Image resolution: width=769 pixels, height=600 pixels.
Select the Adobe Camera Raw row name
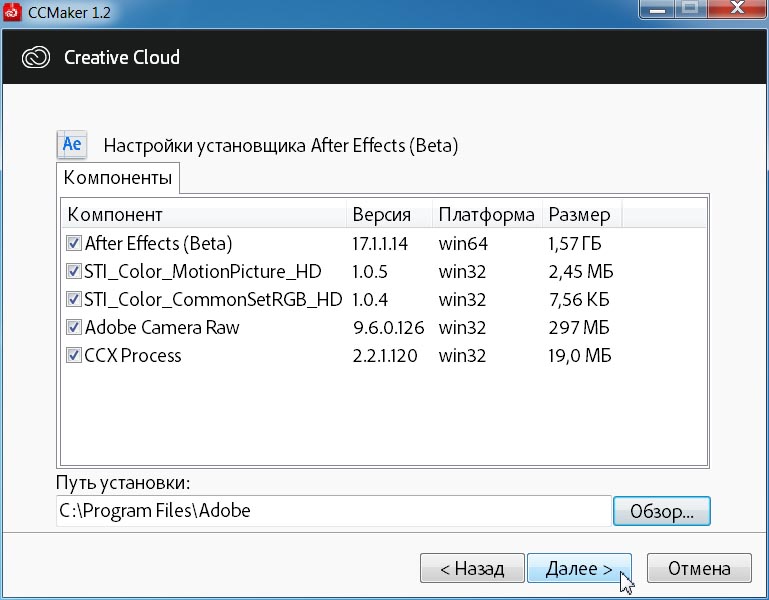click(162, 327)
